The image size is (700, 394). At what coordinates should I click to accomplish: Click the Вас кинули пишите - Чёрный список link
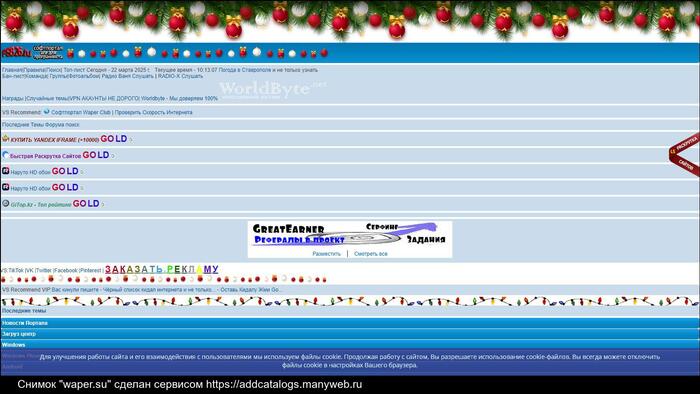coord(133,290)
